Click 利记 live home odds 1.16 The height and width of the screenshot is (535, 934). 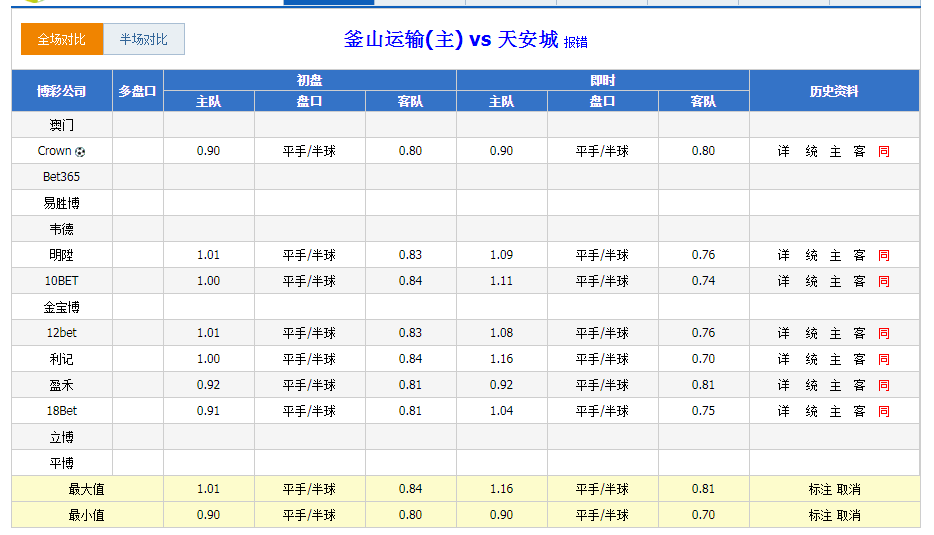pos(502,359)
